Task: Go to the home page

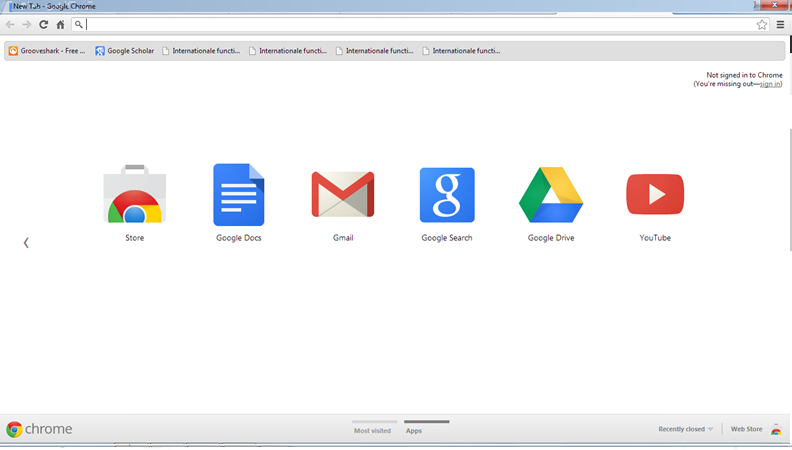Action: tap(61, 24)
